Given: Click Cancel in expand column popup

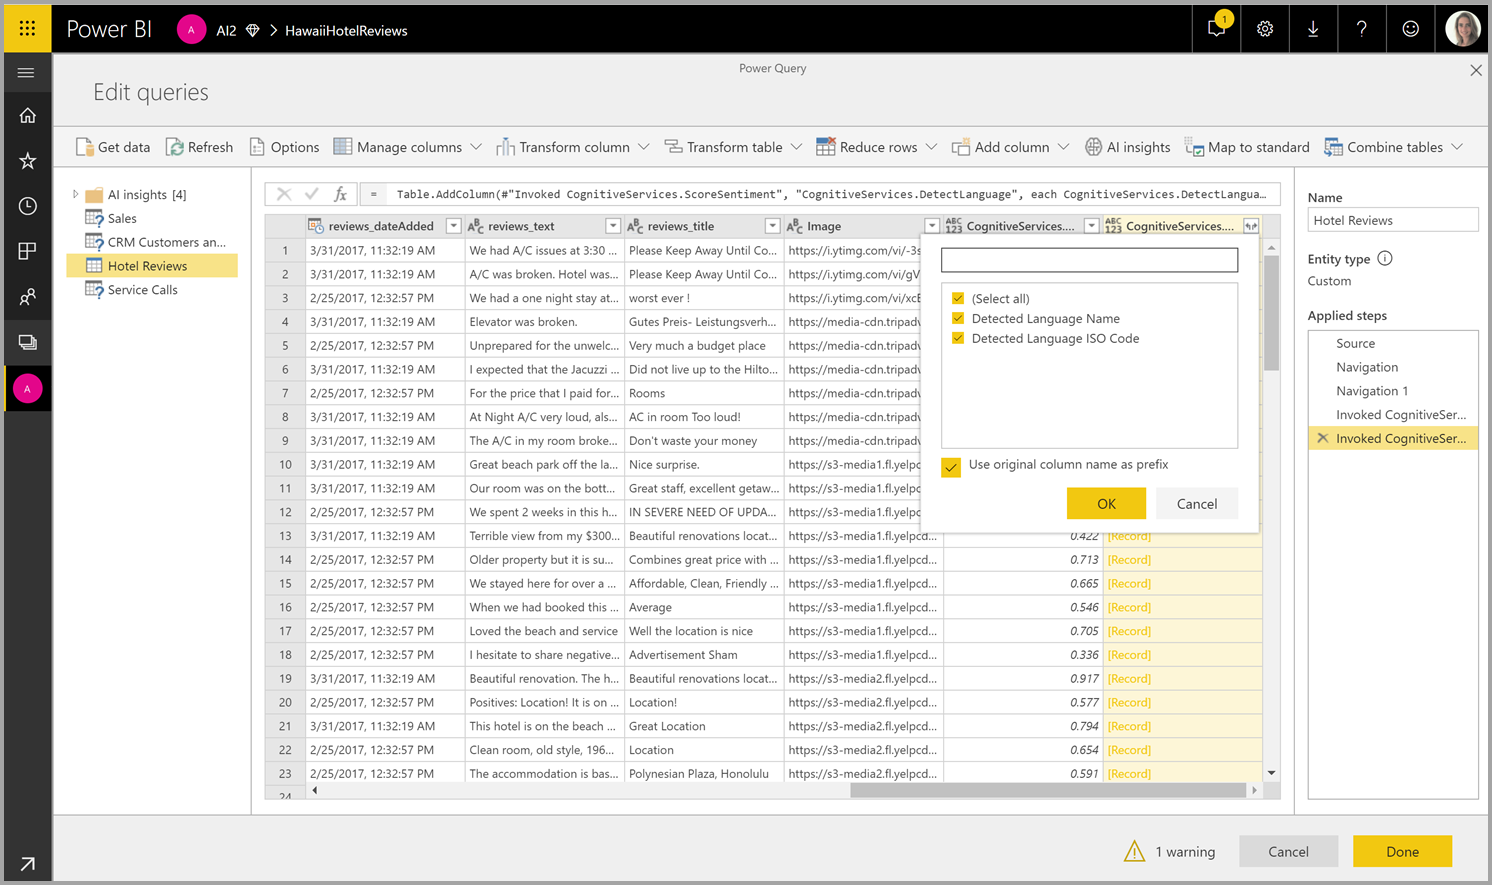Looking at the screenshot, I should [x=1197, y=503].
